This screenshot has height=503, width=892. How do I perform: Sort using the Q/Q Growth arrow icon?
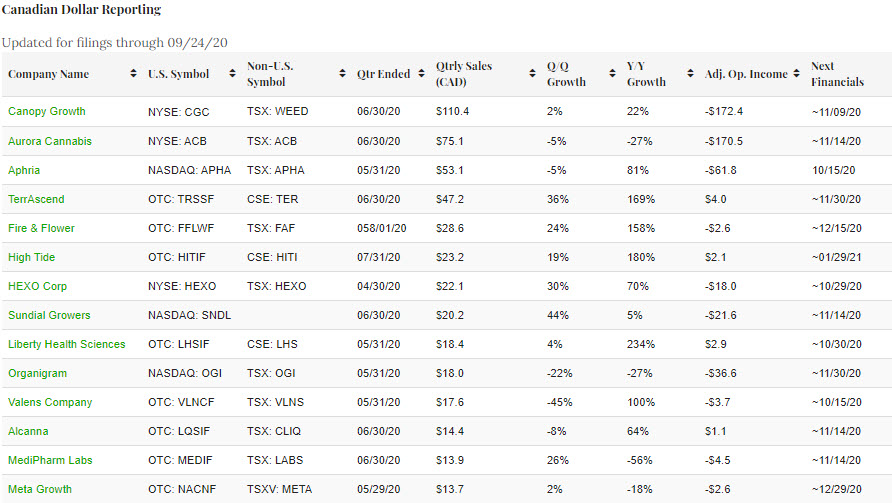tap(610, 74)
